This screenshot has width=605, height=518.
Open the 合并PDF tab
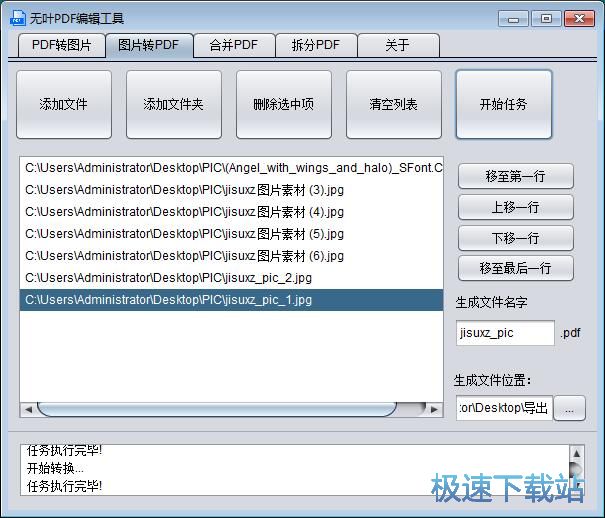pyautogui.click(x=234, y=46)
